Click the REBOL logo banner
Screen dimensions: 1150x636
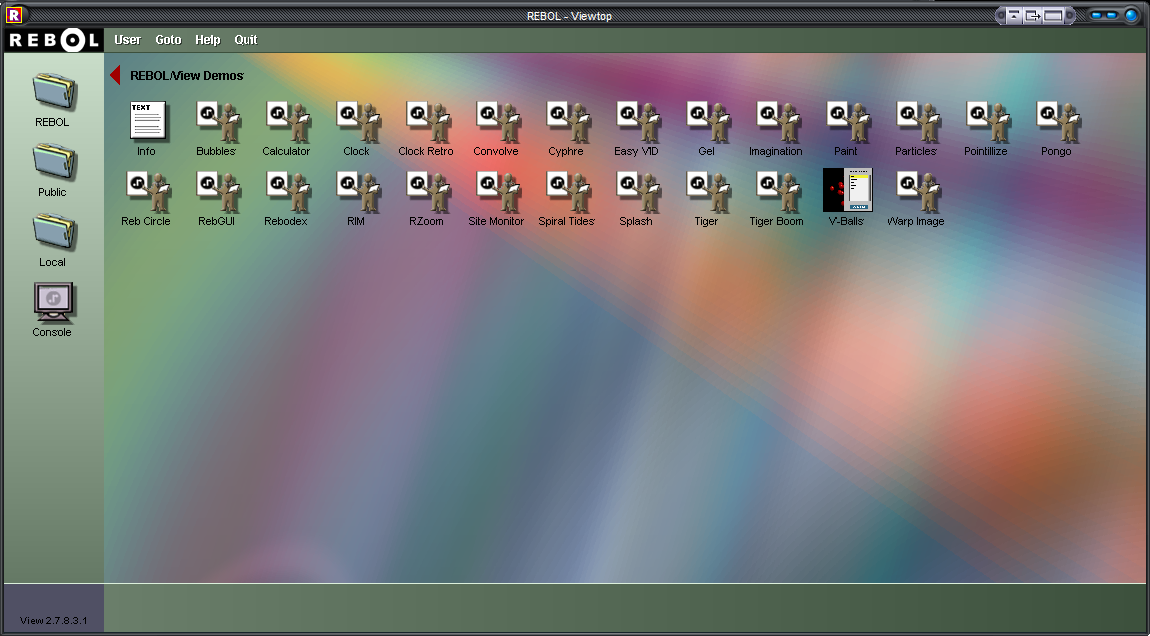[x=54, y=40]
